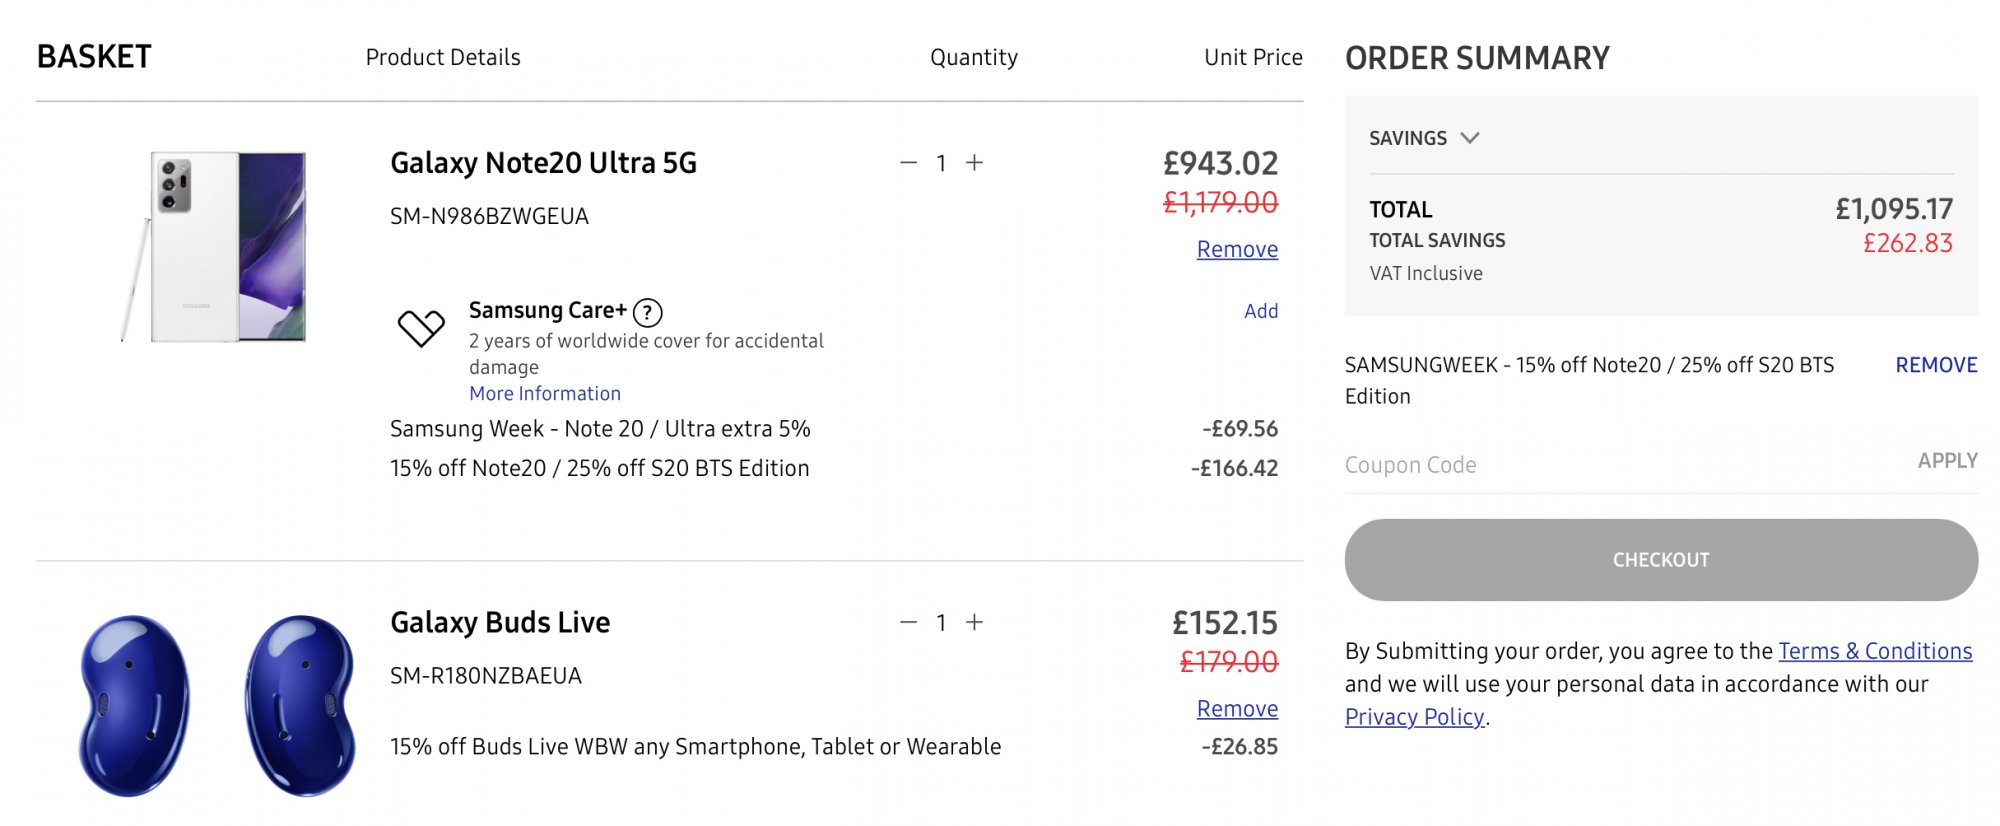Open Samsung Care+ question mark help icon
This screenshot has height=826, width=2000.
[x=648, y=313]
